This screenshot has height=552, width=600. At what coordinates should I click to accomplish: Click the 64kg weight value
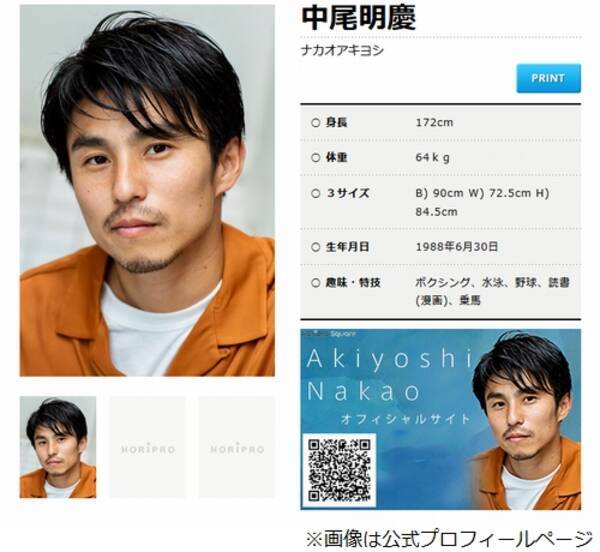432,158
